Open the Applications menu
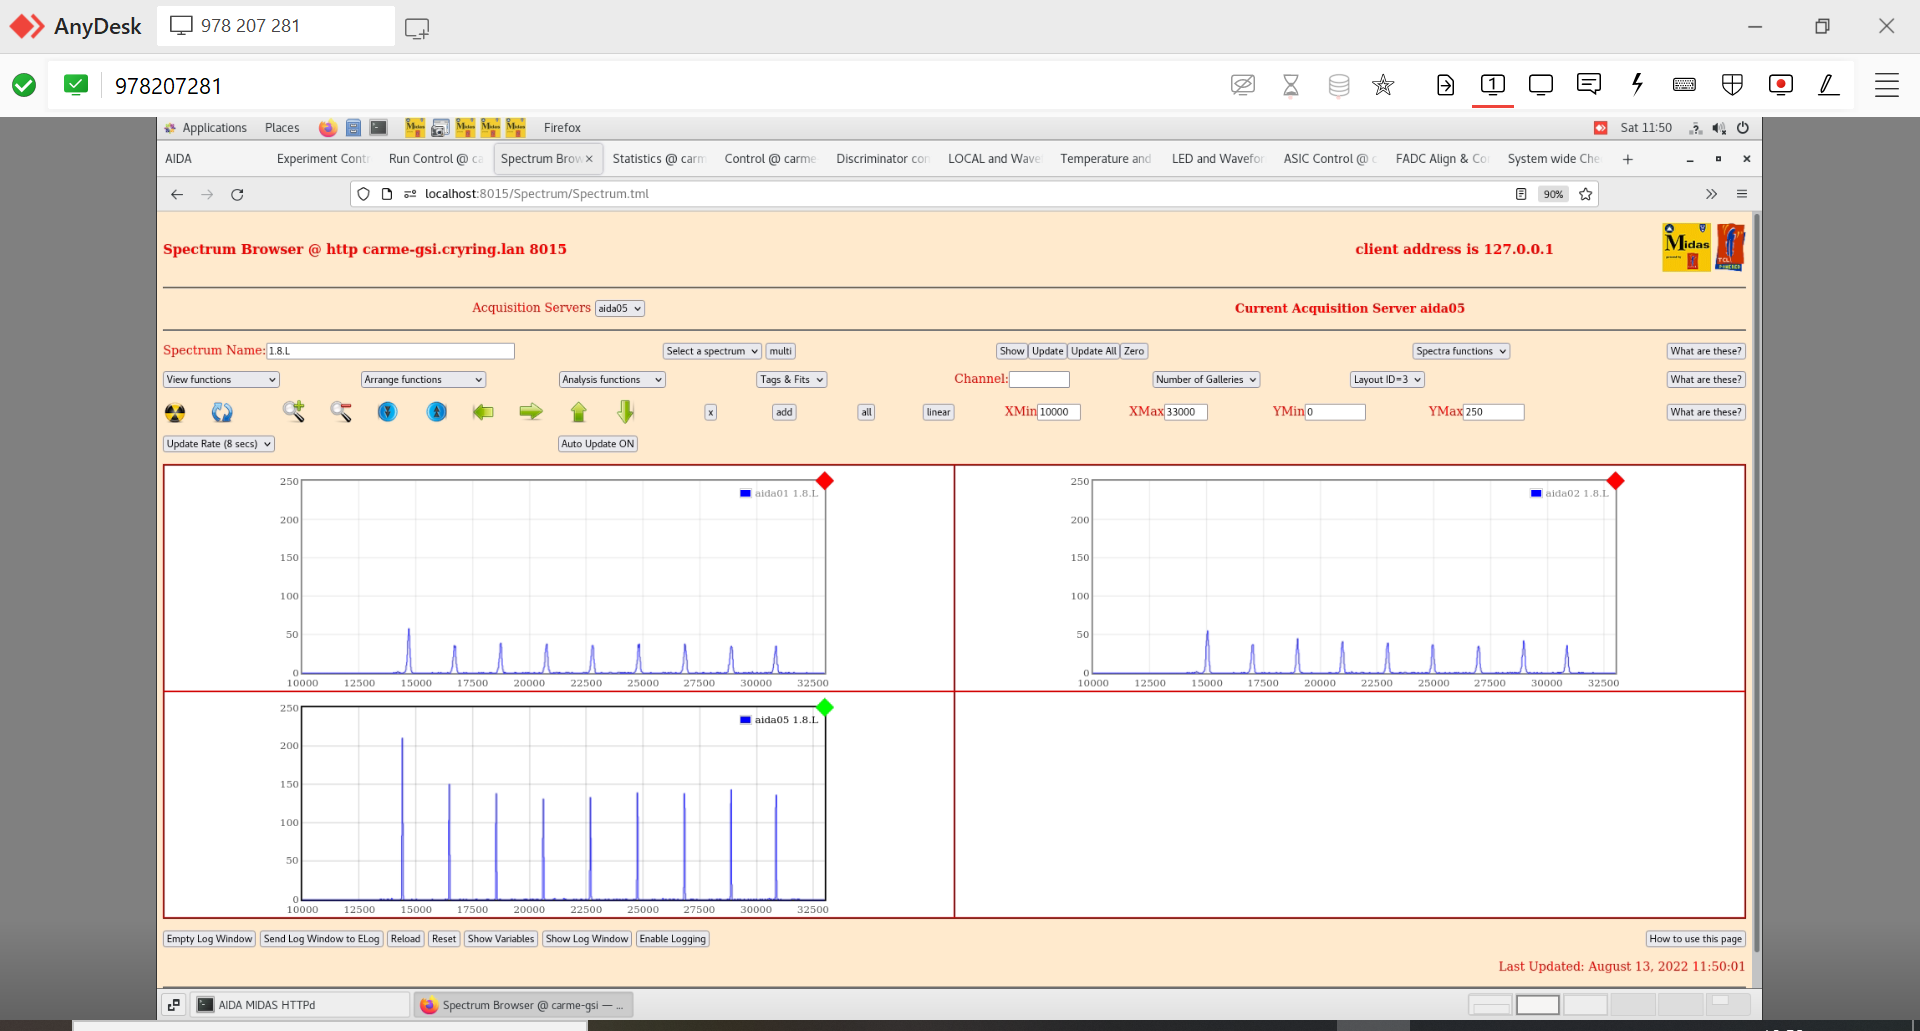This screenshot has height=1031, width=1920. pos(214,128)
